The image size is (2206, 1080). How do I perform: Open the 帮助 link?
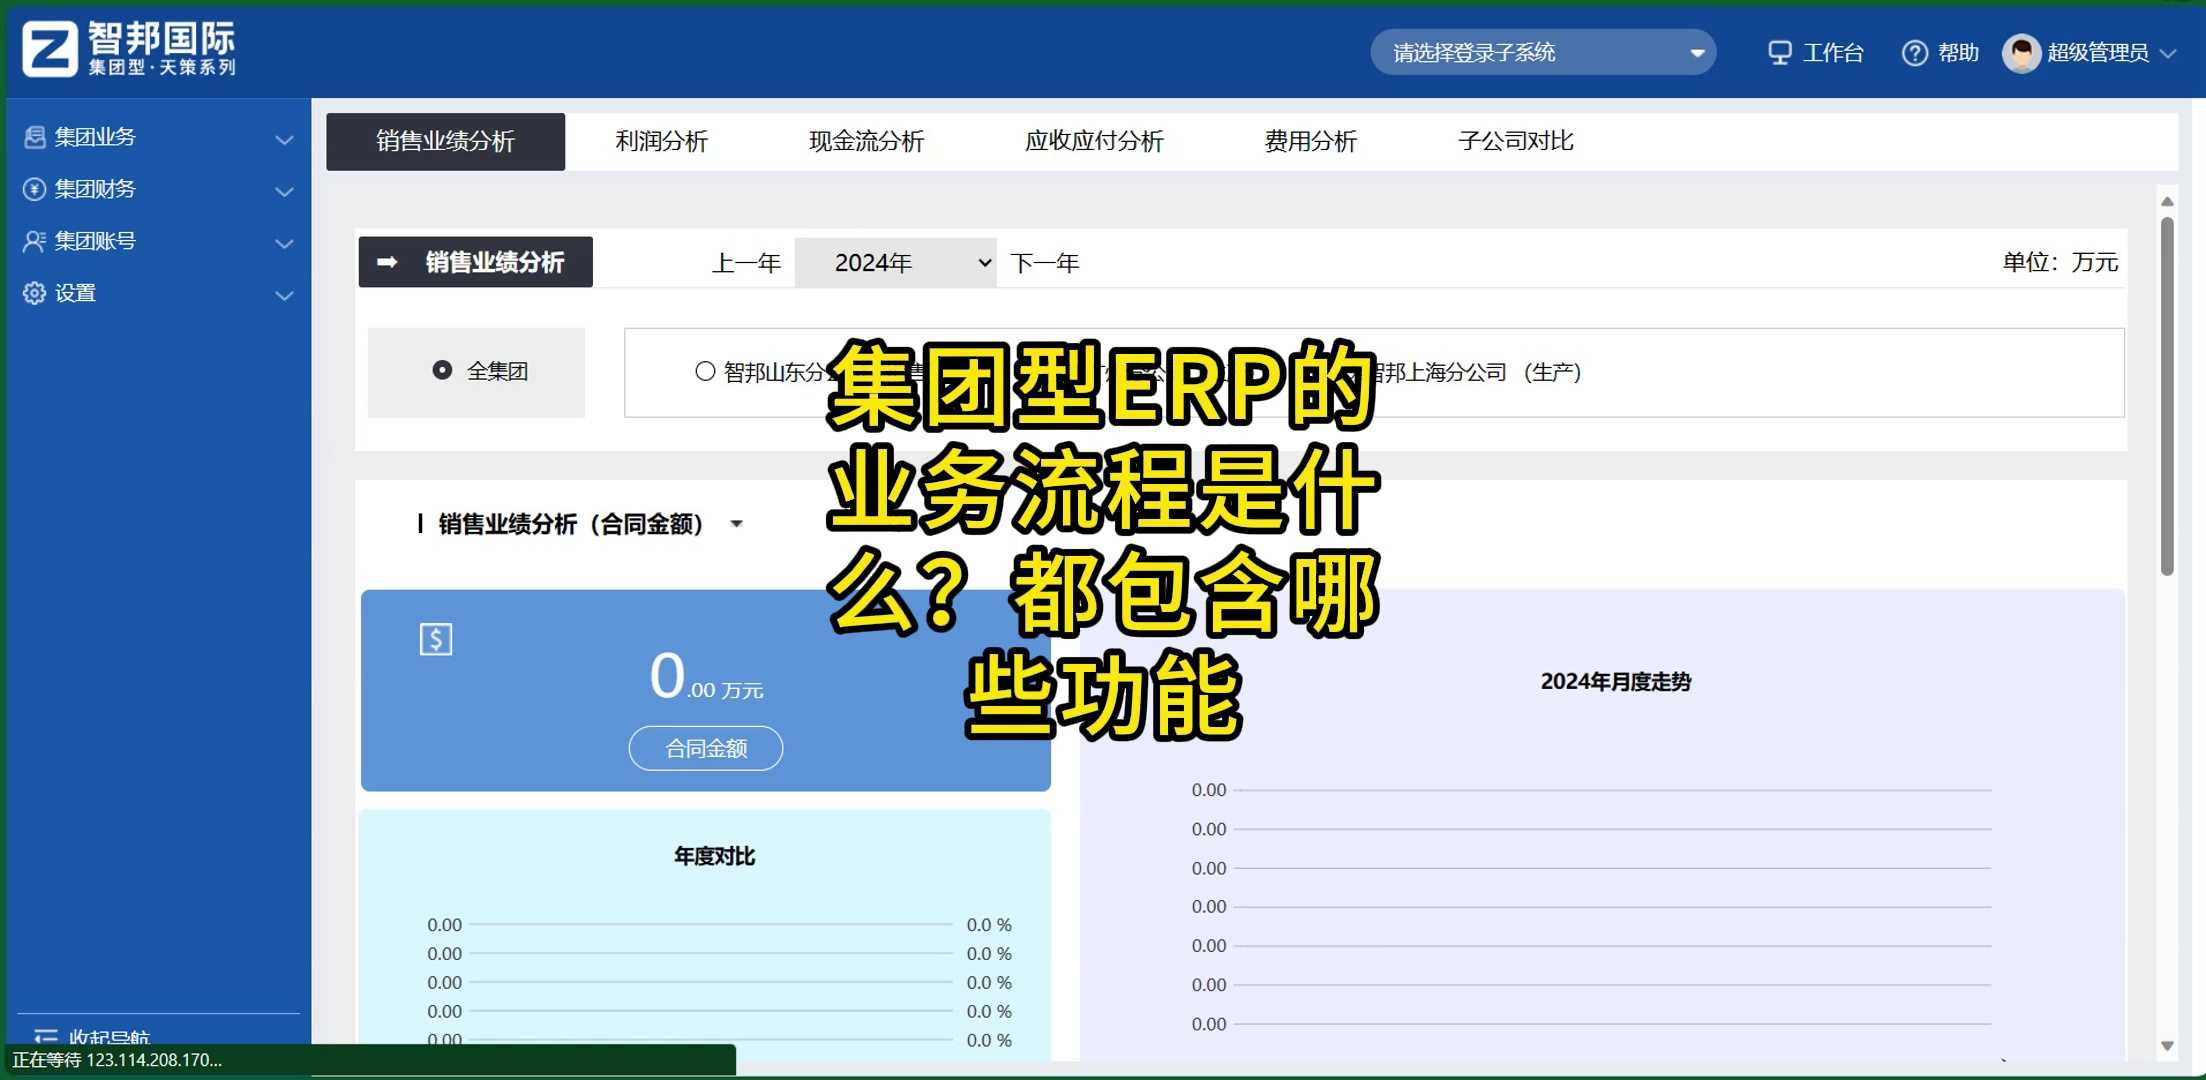tap(1958, 53)
